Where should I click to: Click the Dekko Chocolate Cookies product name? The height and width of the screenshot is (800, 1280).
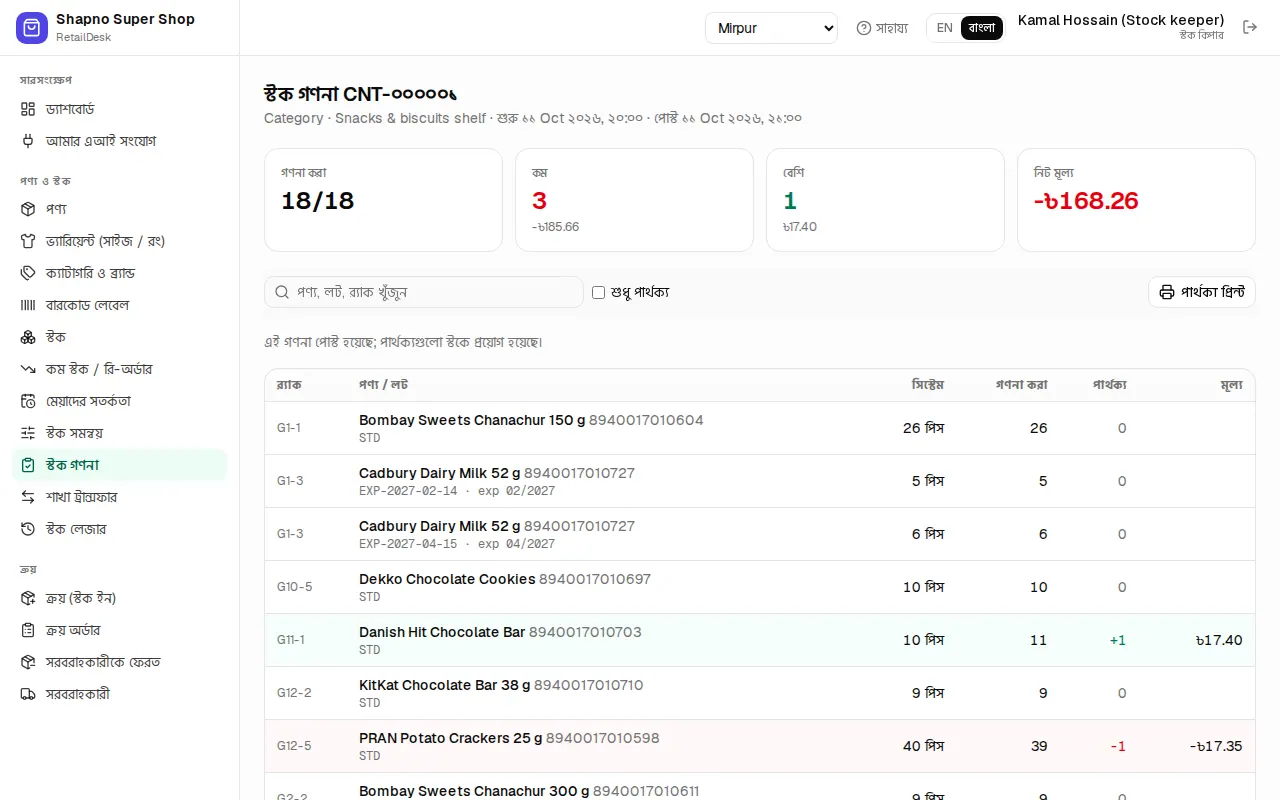[x=447, y=579]
